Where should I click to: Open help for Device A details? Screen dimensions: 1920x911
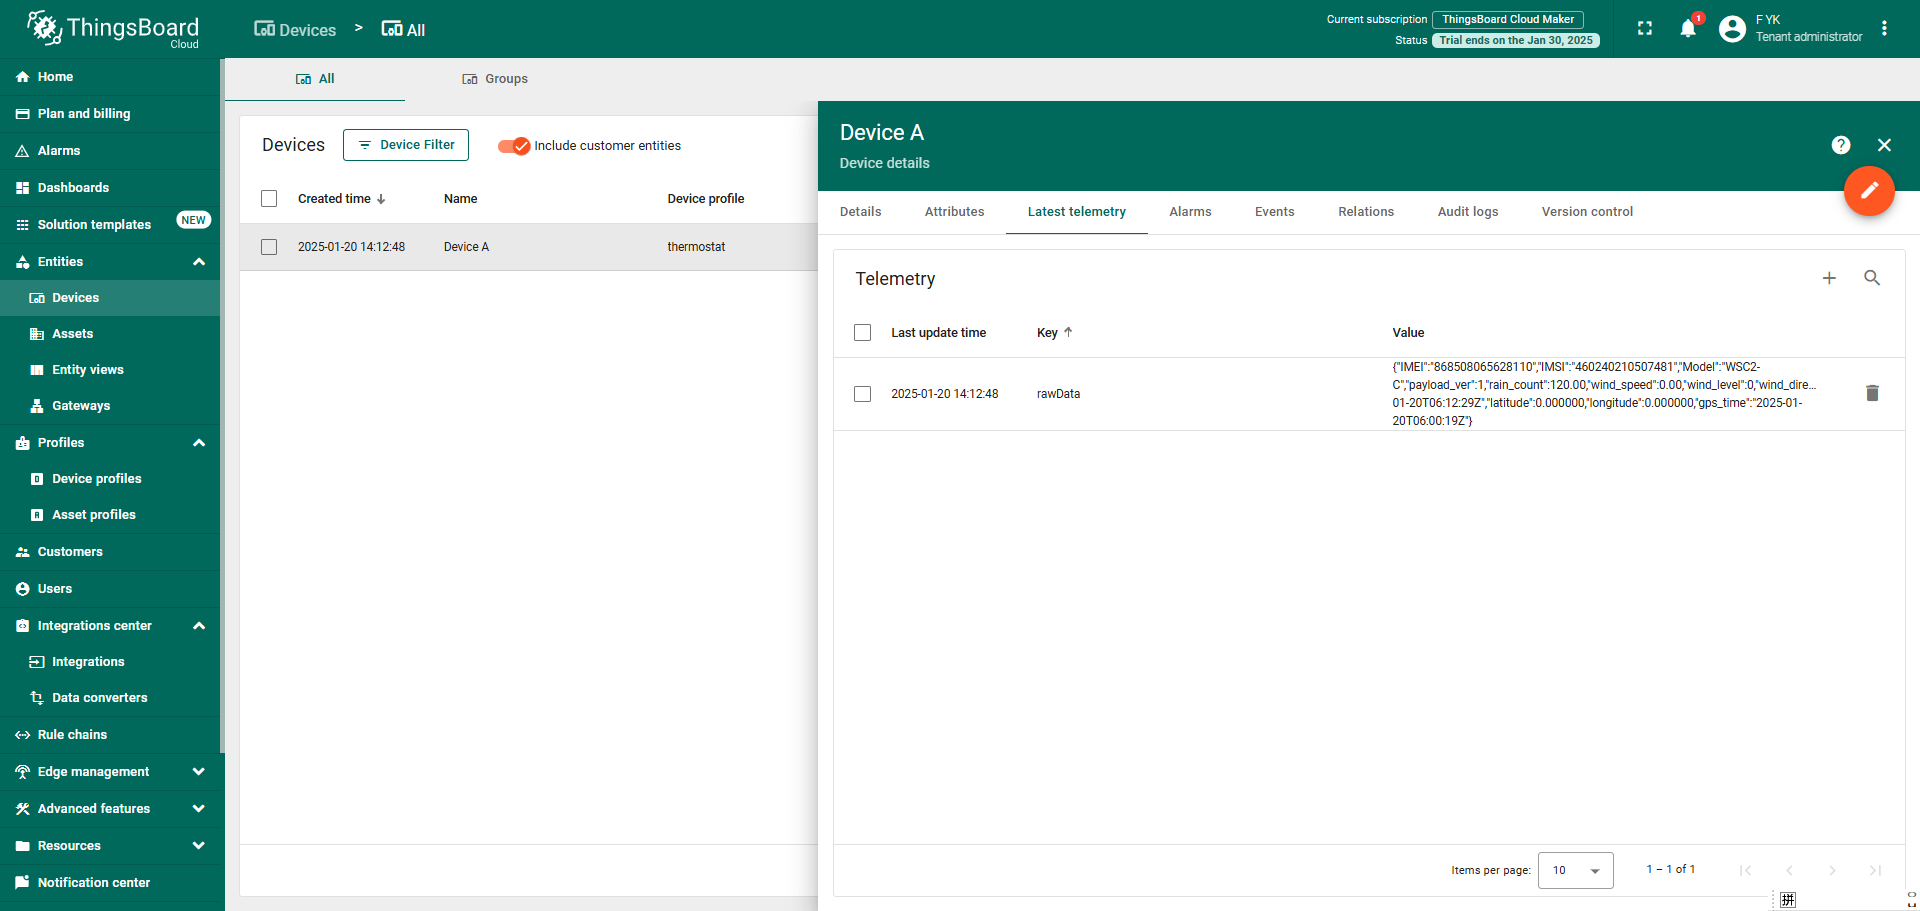[x=1841, y=145]
